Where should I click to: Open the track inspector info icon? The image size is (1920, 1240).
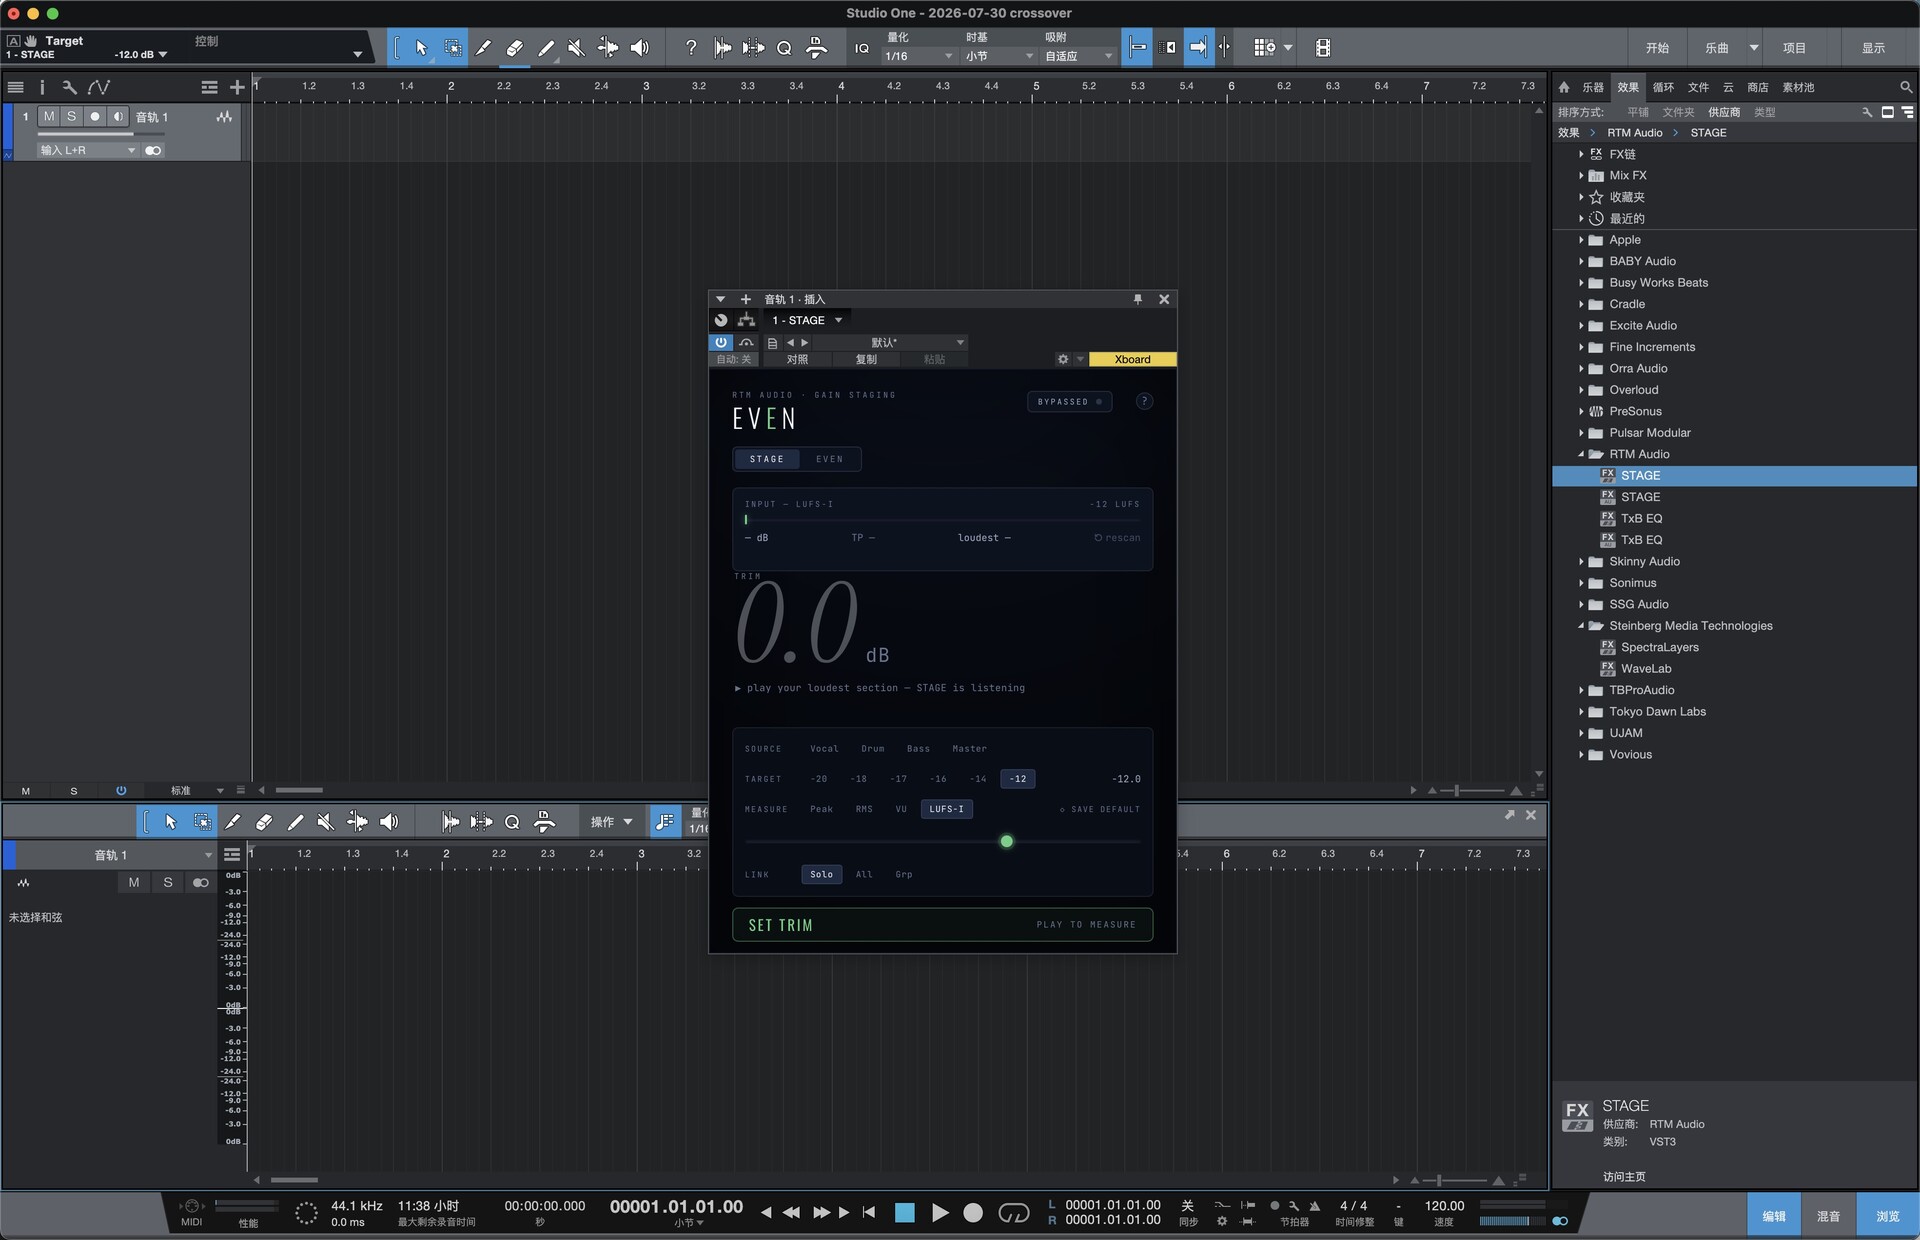(42, 87)
